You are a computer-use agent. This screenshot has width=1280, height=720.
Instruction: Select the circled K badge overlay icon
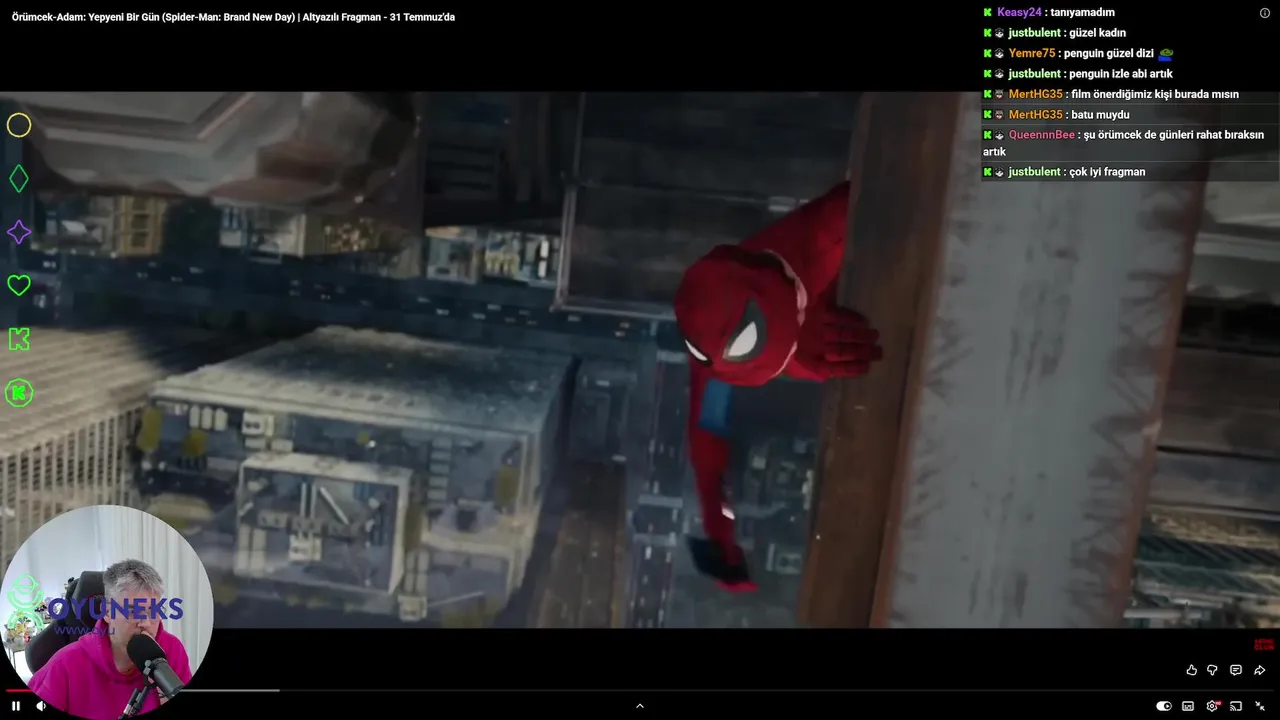click(19, 393)
